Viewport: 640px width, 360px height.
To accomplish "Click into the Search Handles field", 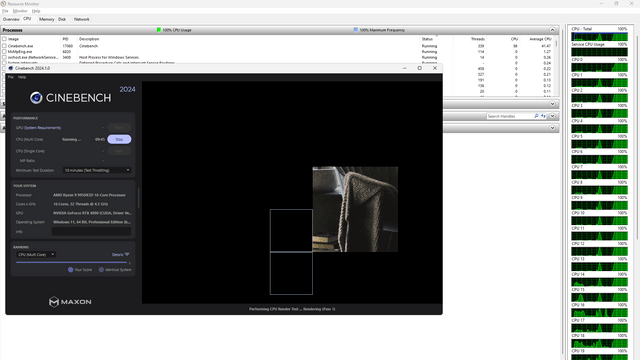I will (509, 116).
